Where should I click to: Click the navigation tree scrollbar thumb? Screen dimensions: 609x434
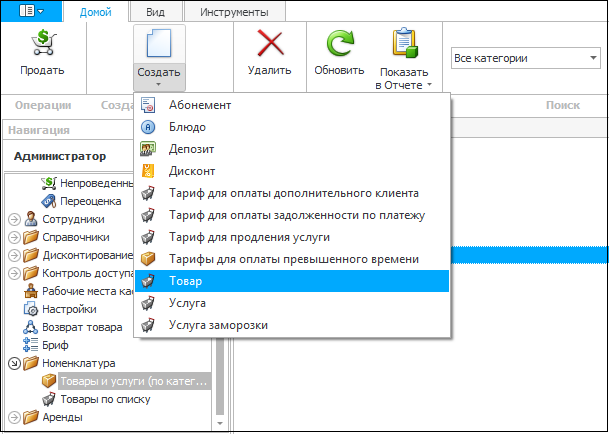[x=220, y=377]
